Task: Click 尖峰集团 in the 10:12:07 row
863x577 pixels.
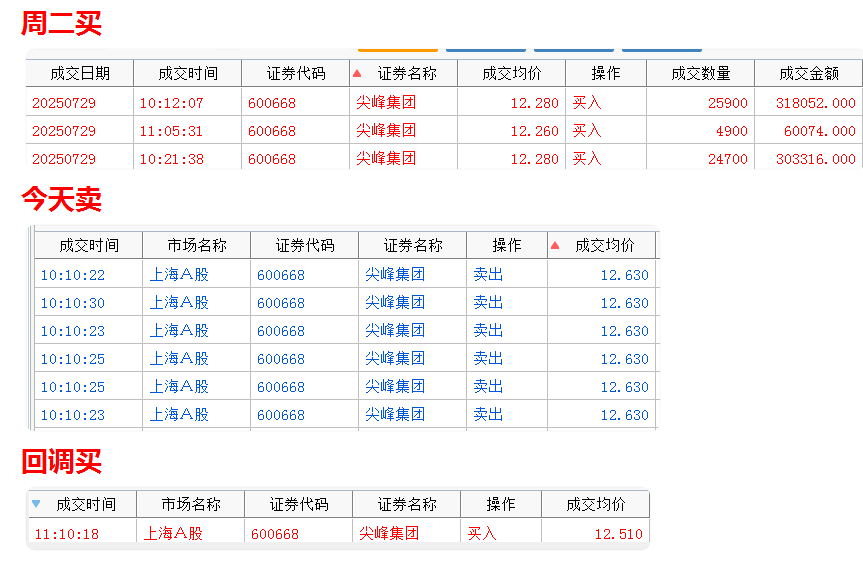Action: [386, 102]
